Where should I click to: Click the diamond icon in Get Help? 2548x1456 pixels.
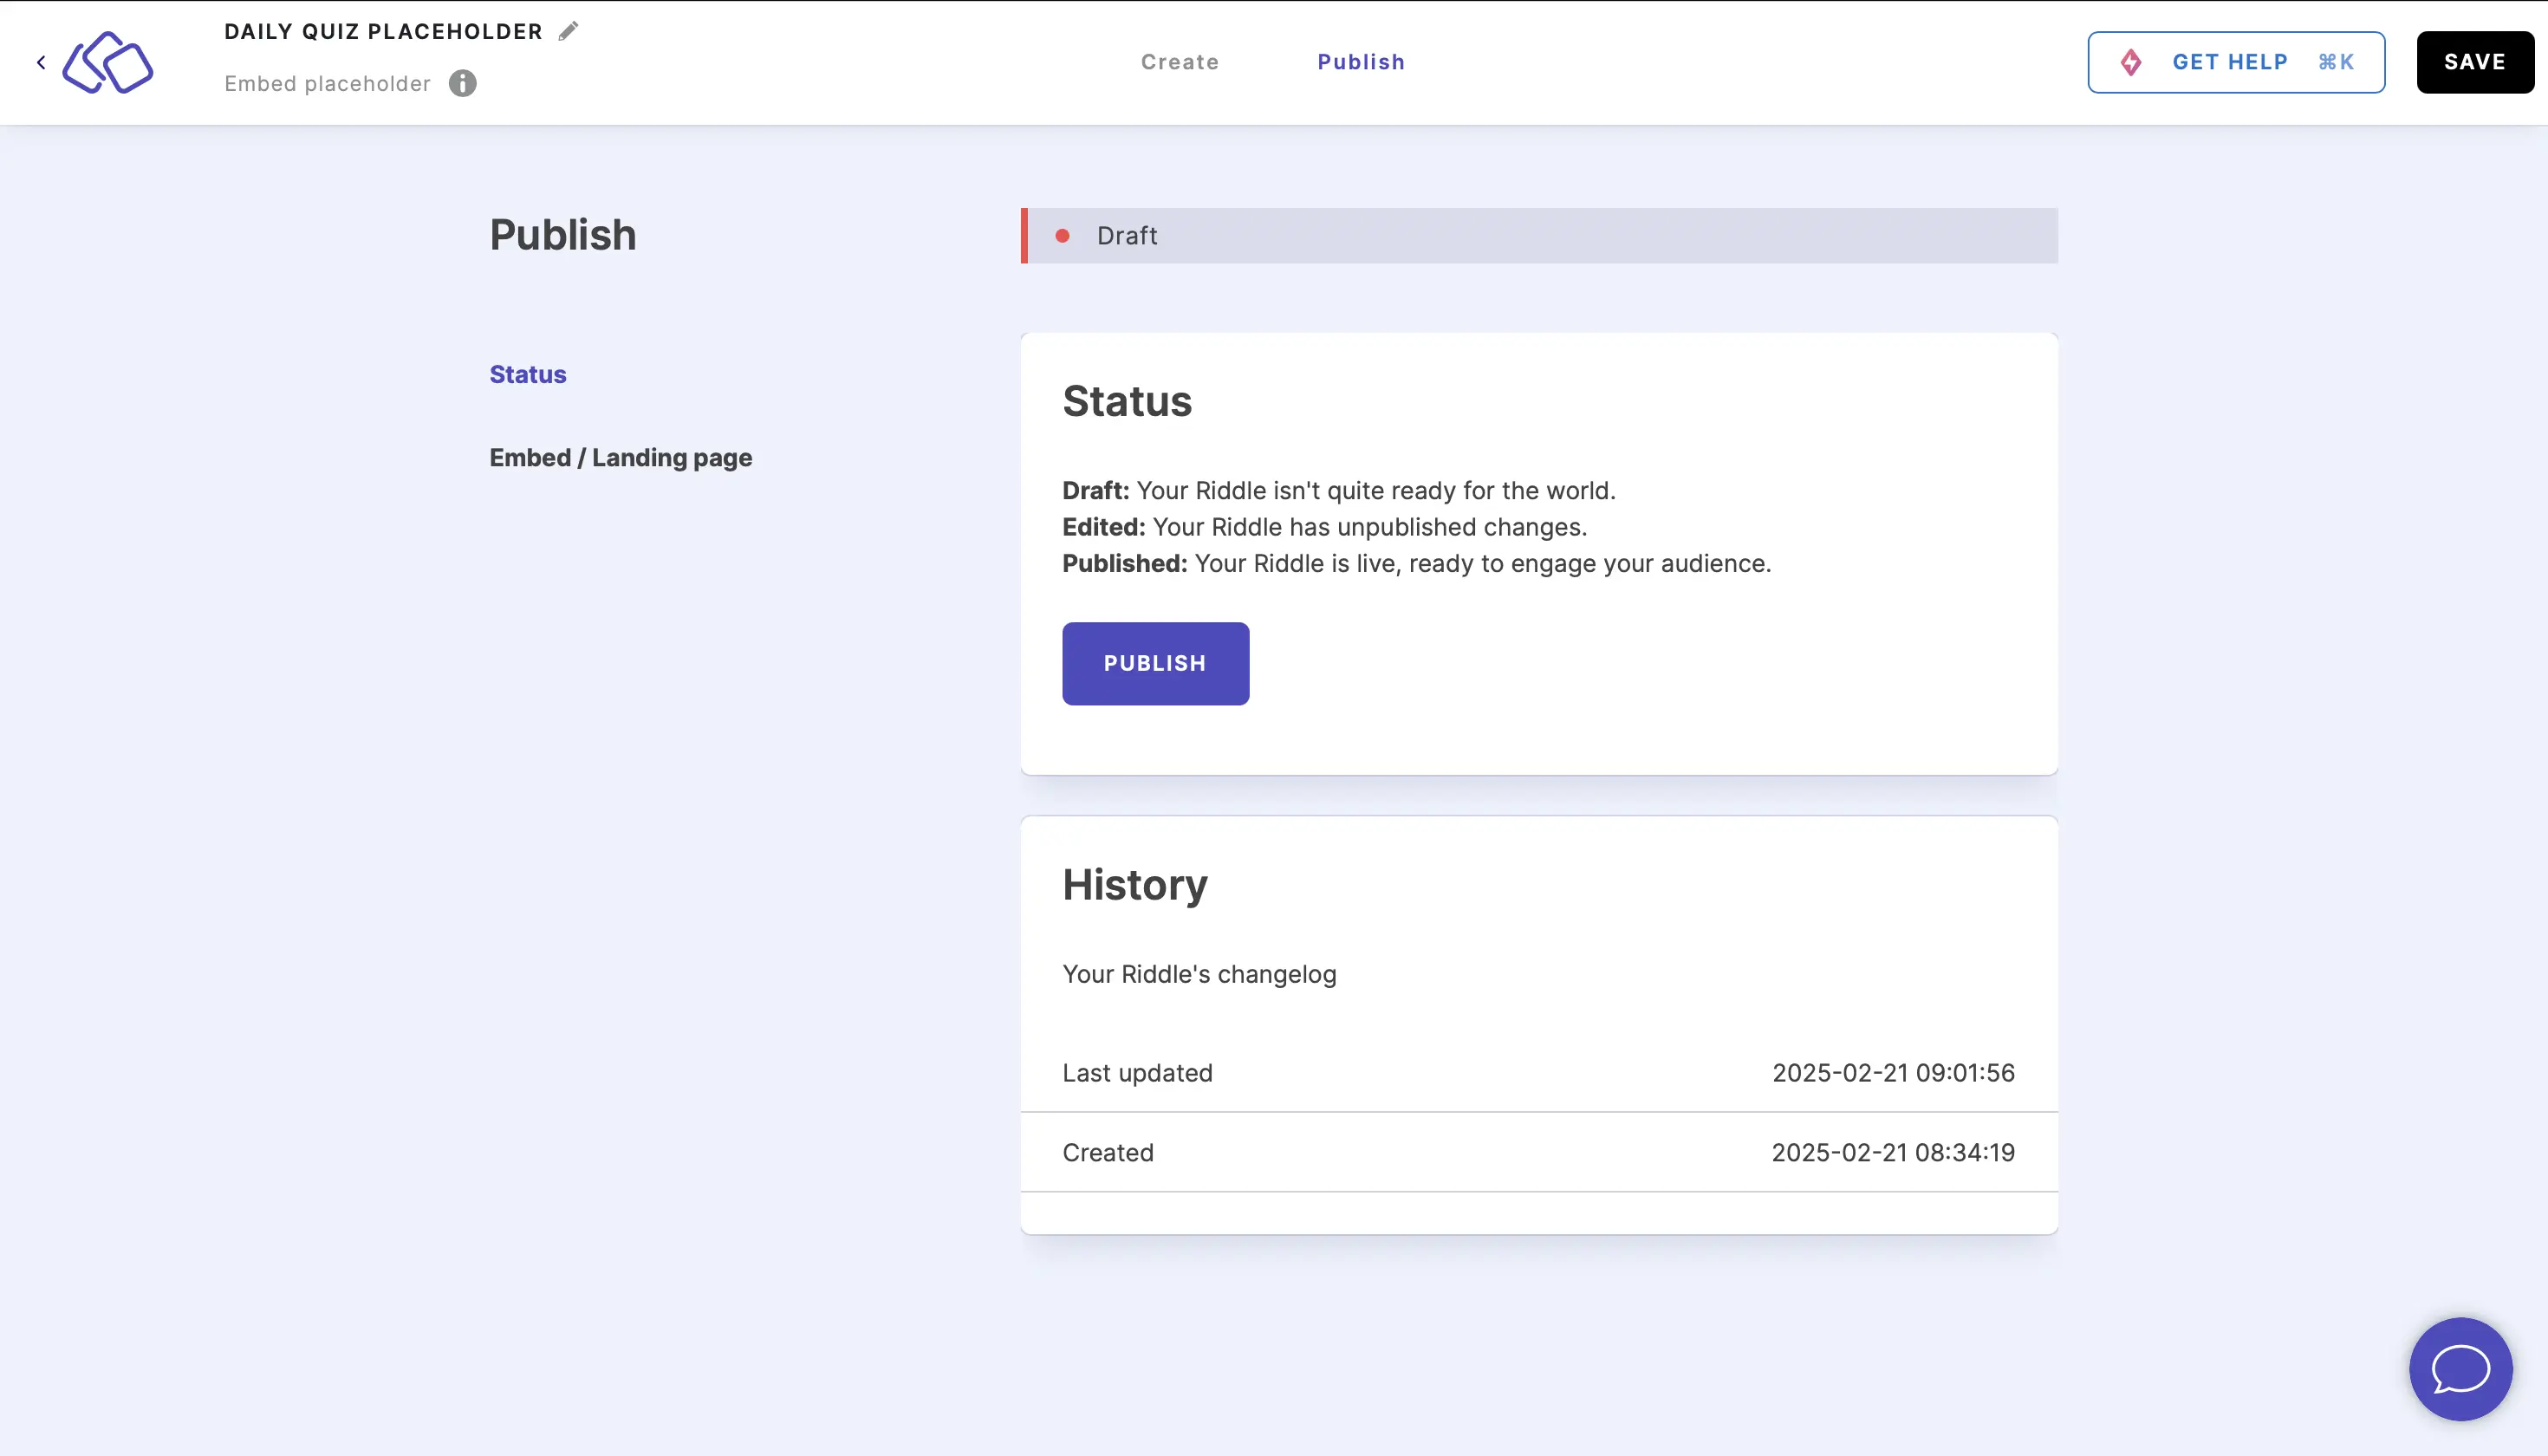point(2131,62)
